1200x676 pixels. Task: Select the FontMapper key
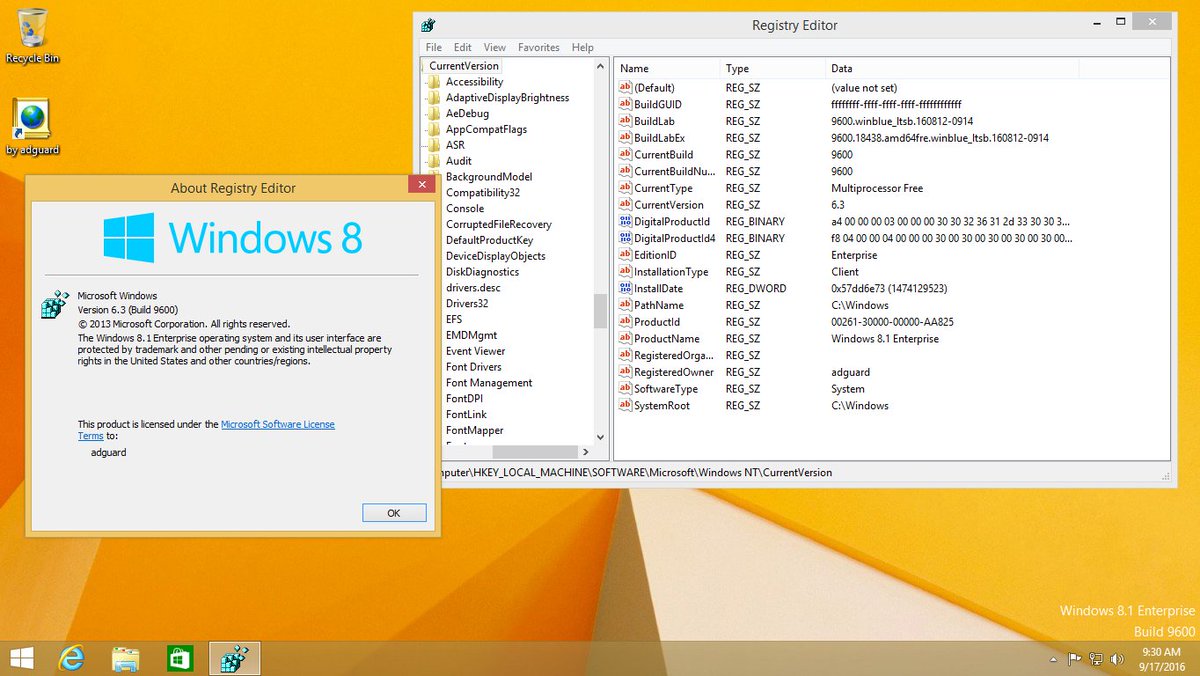(474, 430)
